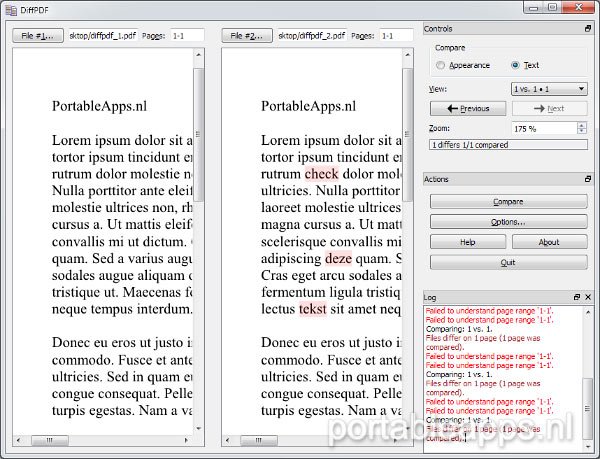Click the left document's horizontal scrollbar thumb

[x=44, y=440]
